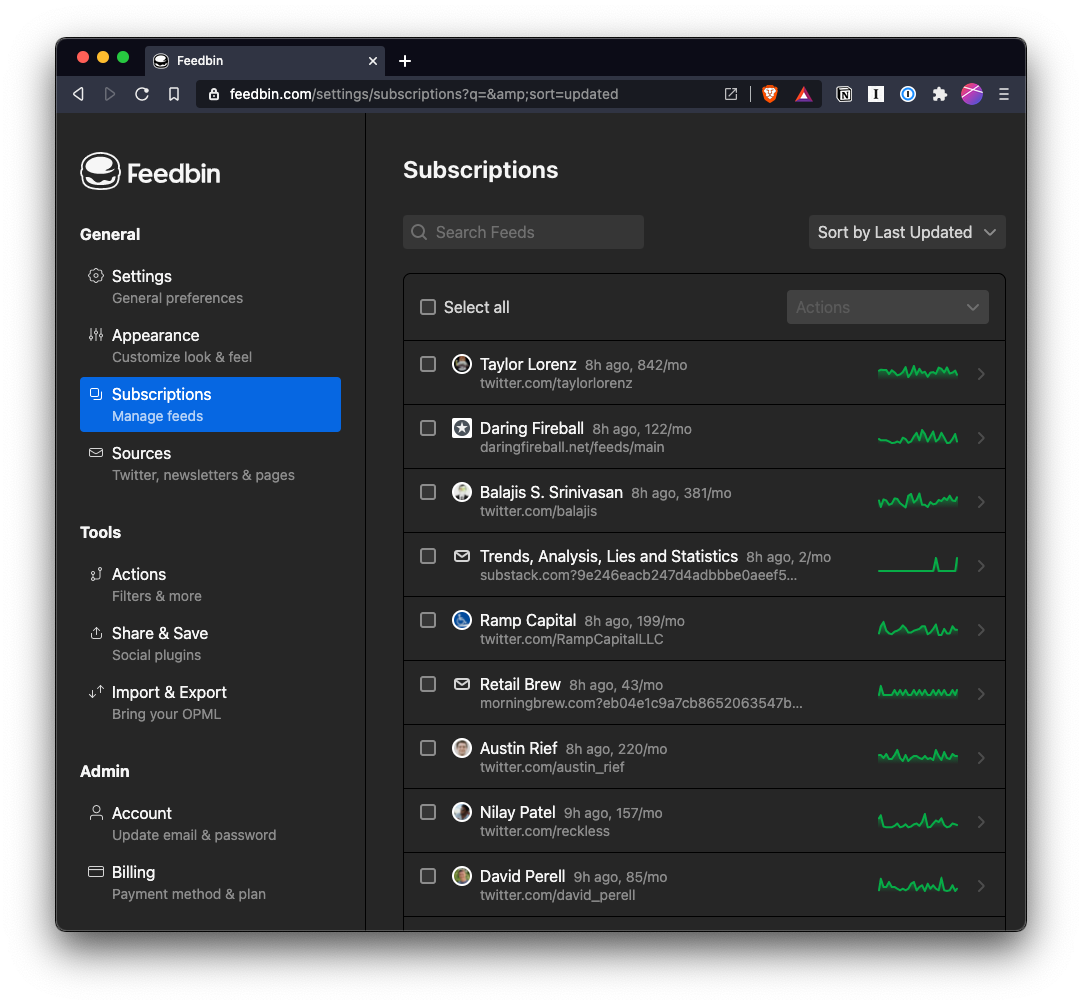The height and width of the screenshot is (1005, 1082).
Task: Click the browser address bar URL
Action: point(424,94)
